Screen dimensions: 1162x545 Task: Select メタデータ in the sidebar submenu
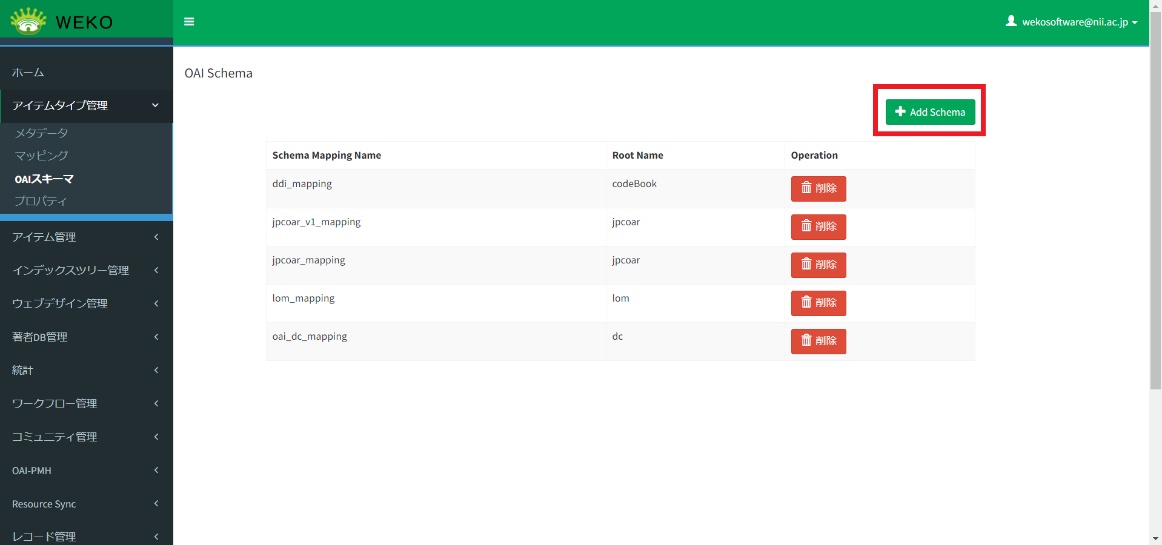[42, 132]
